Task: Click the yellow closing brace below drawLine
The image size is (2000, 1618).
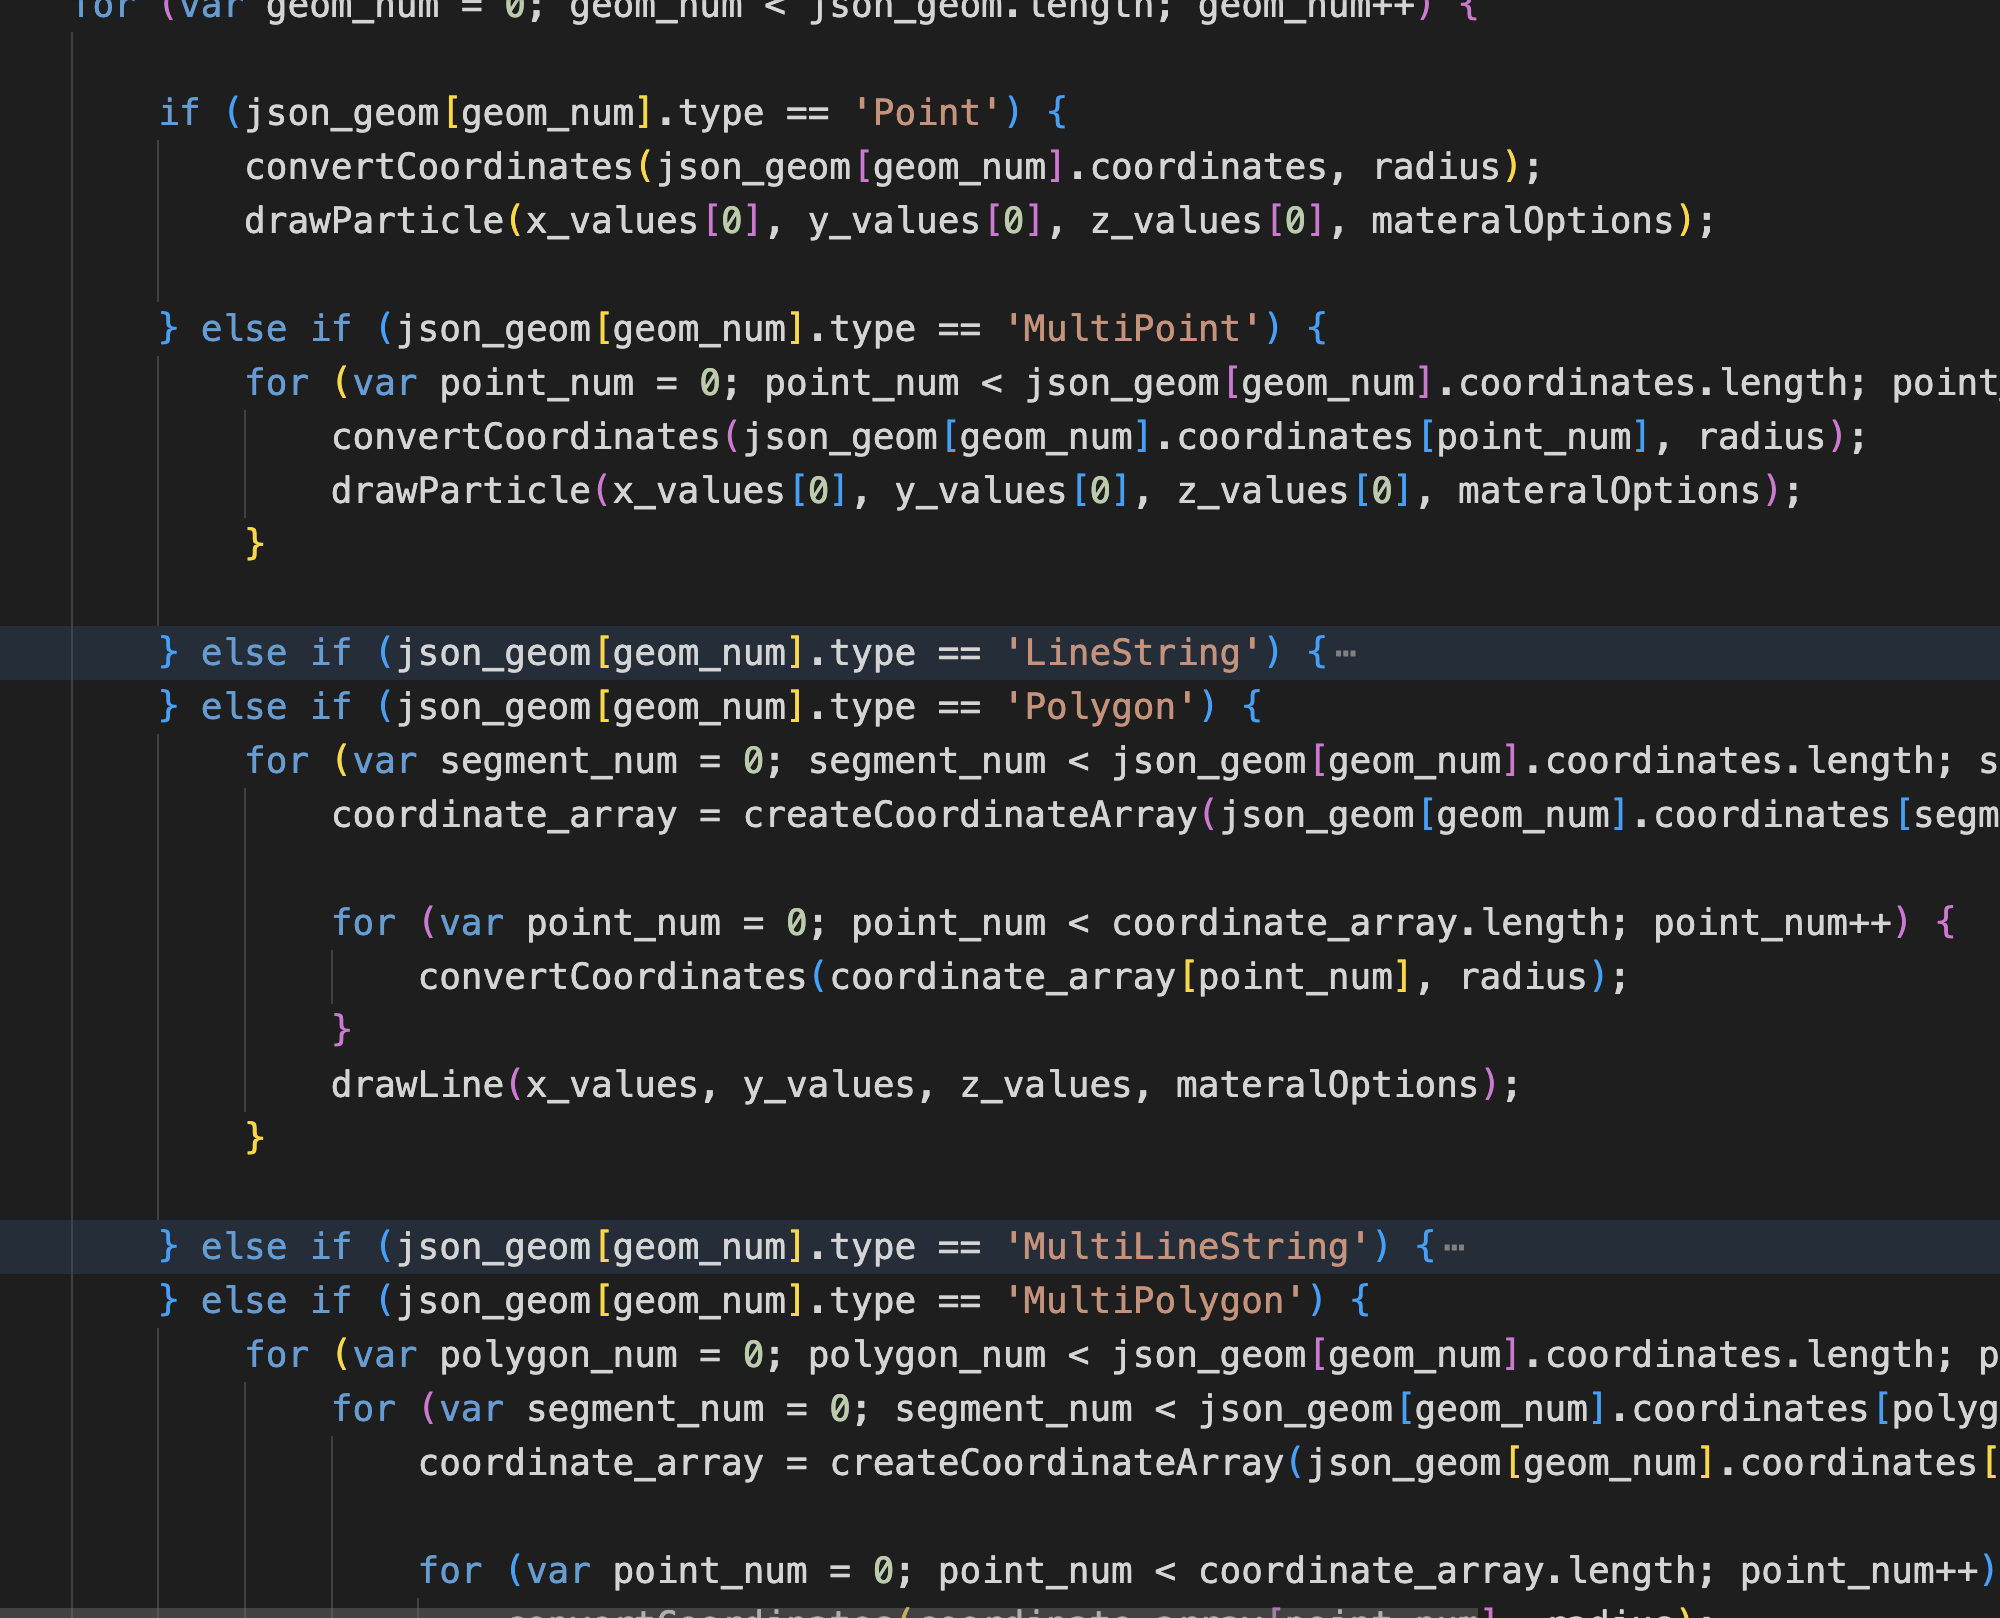Action: [x=255, y=1138]
